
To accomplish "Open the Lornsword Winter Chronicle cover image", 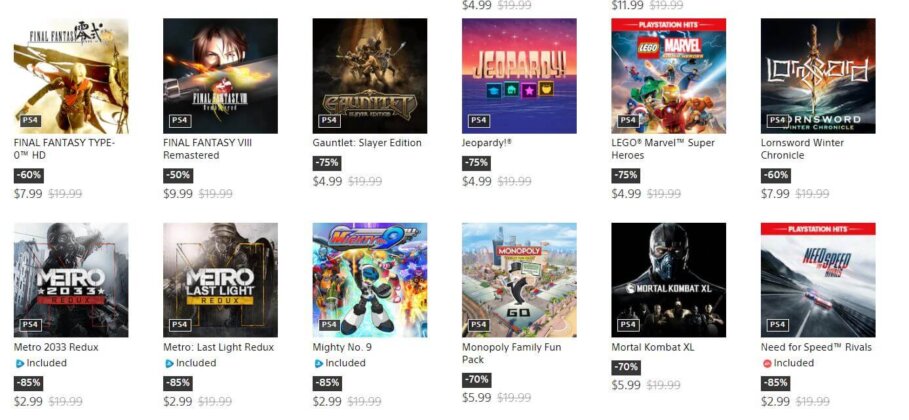I will (818, 76).
